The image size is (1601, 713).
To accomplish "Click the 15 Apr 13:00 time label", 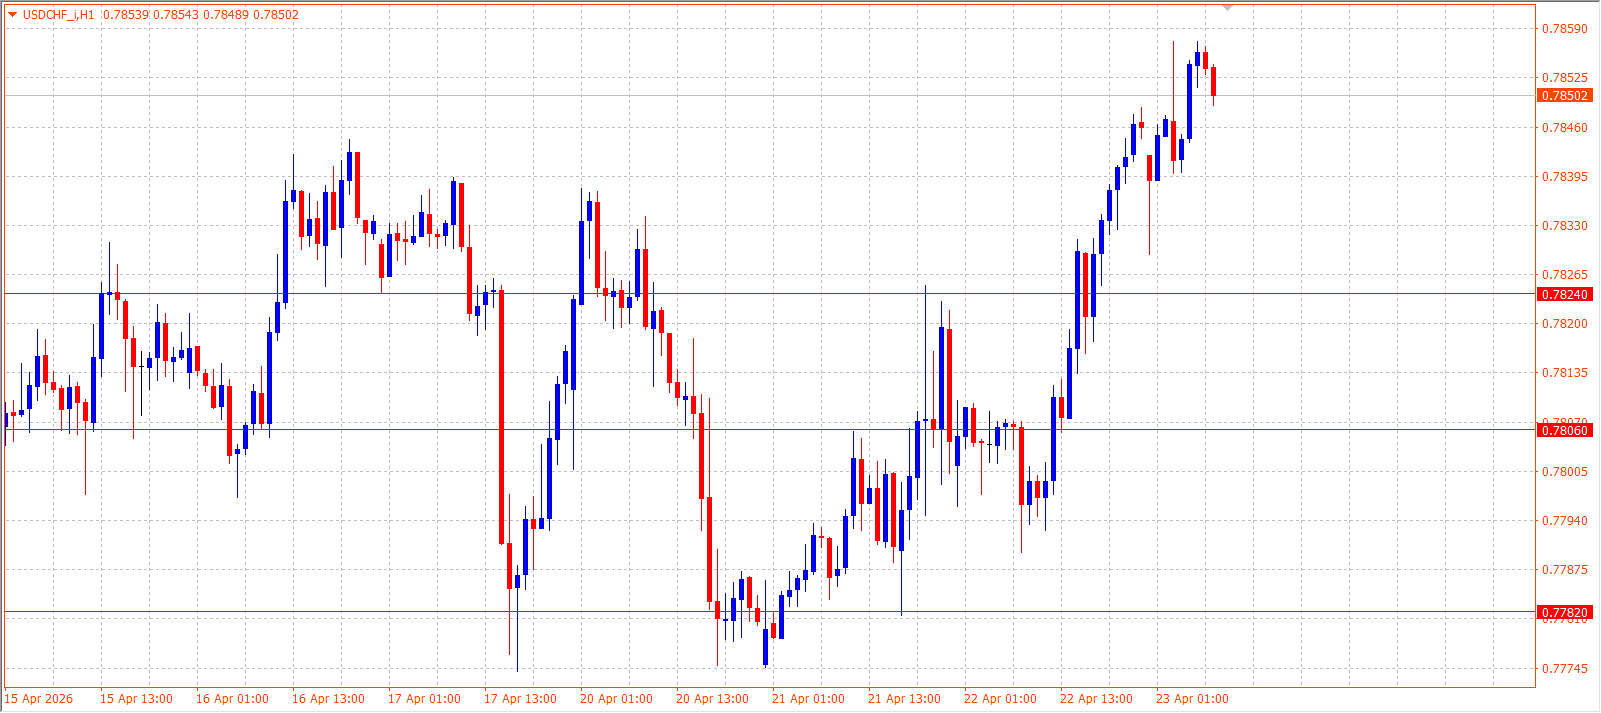I will click(x=136, y=699).
